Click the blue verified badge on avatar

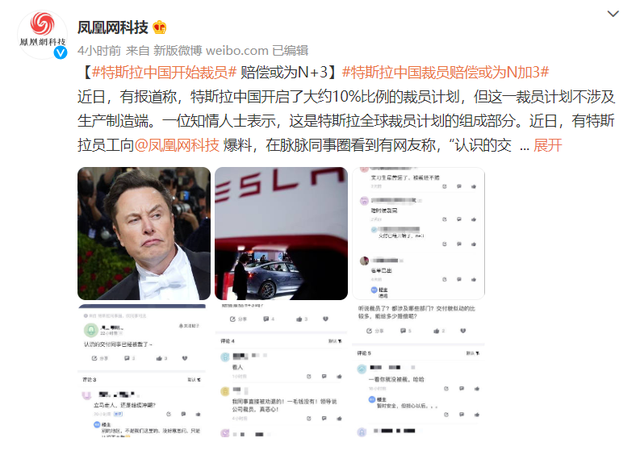pos(60,52)
